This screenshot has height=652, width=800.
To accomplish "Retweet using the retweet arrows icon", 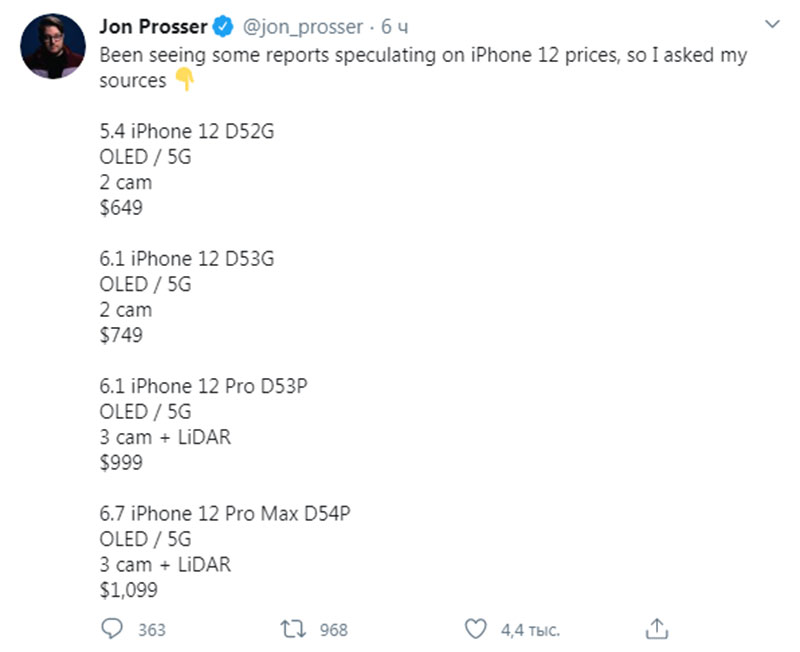I will tap(294, 629).
